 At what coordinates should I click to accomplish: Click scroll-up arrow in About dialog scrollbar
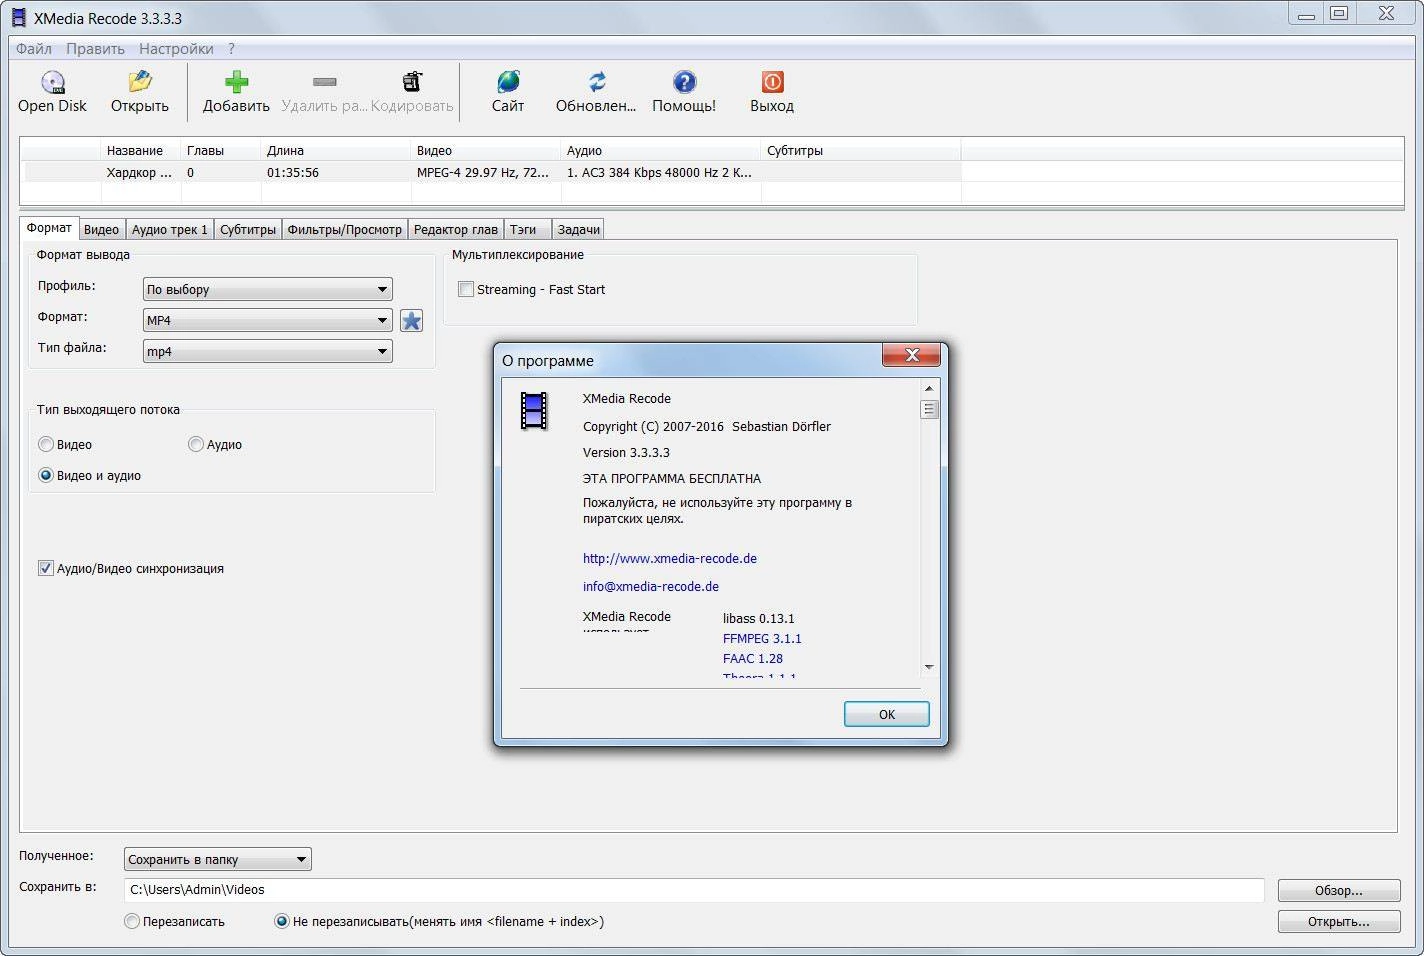(929, 388)
